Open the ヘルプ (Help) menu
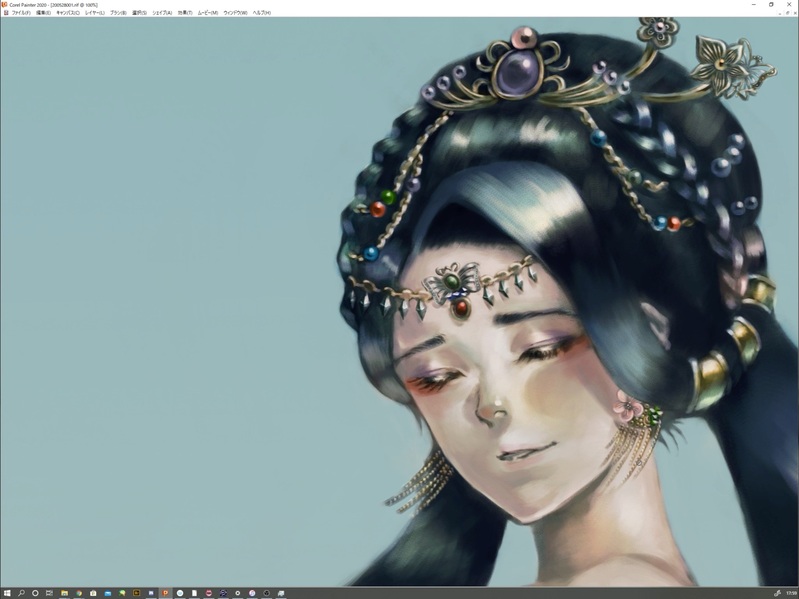This screenshot has width=799, height=599. click(x=262, y=13)
